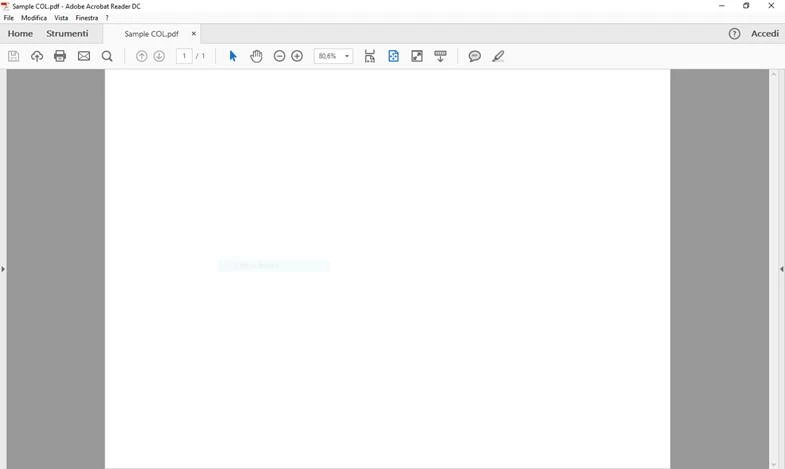
Task: Click the fit-width scrolling icon
Action: [x=369, y=56]
